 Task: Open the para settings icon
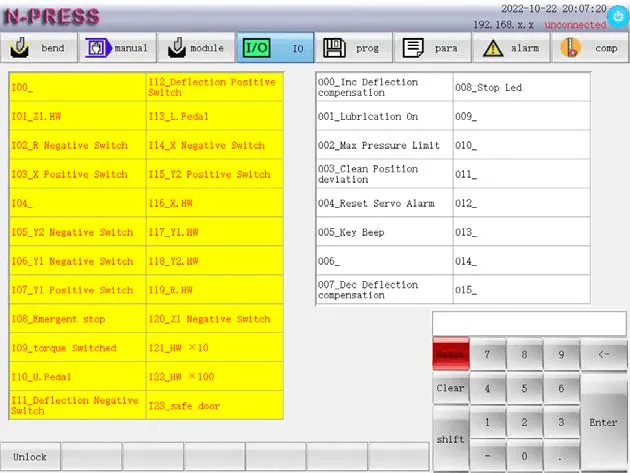click(413, 47)
